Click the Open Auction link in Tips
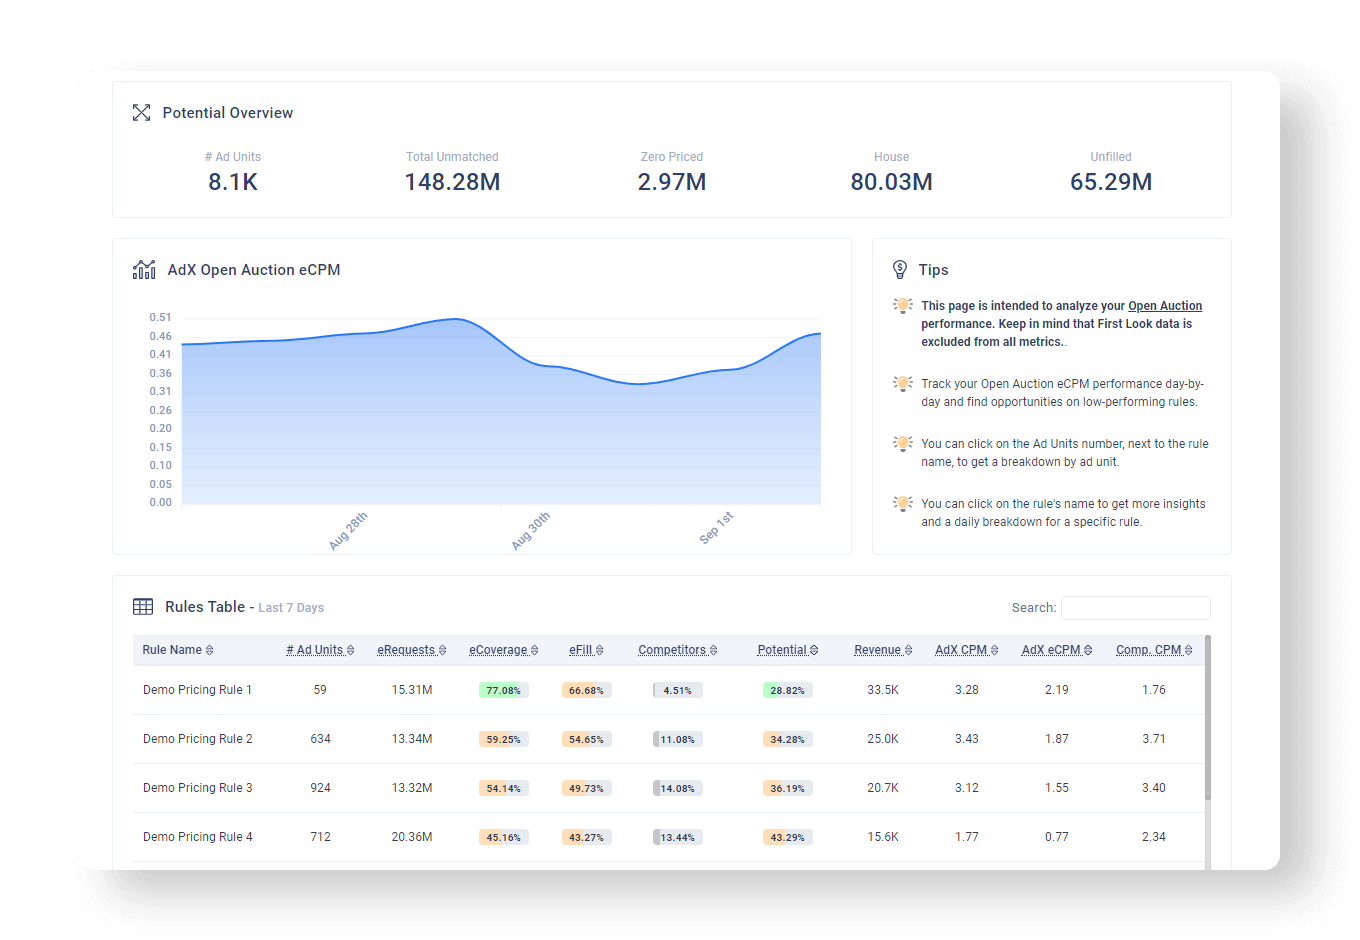 (x=1164, y=305)
